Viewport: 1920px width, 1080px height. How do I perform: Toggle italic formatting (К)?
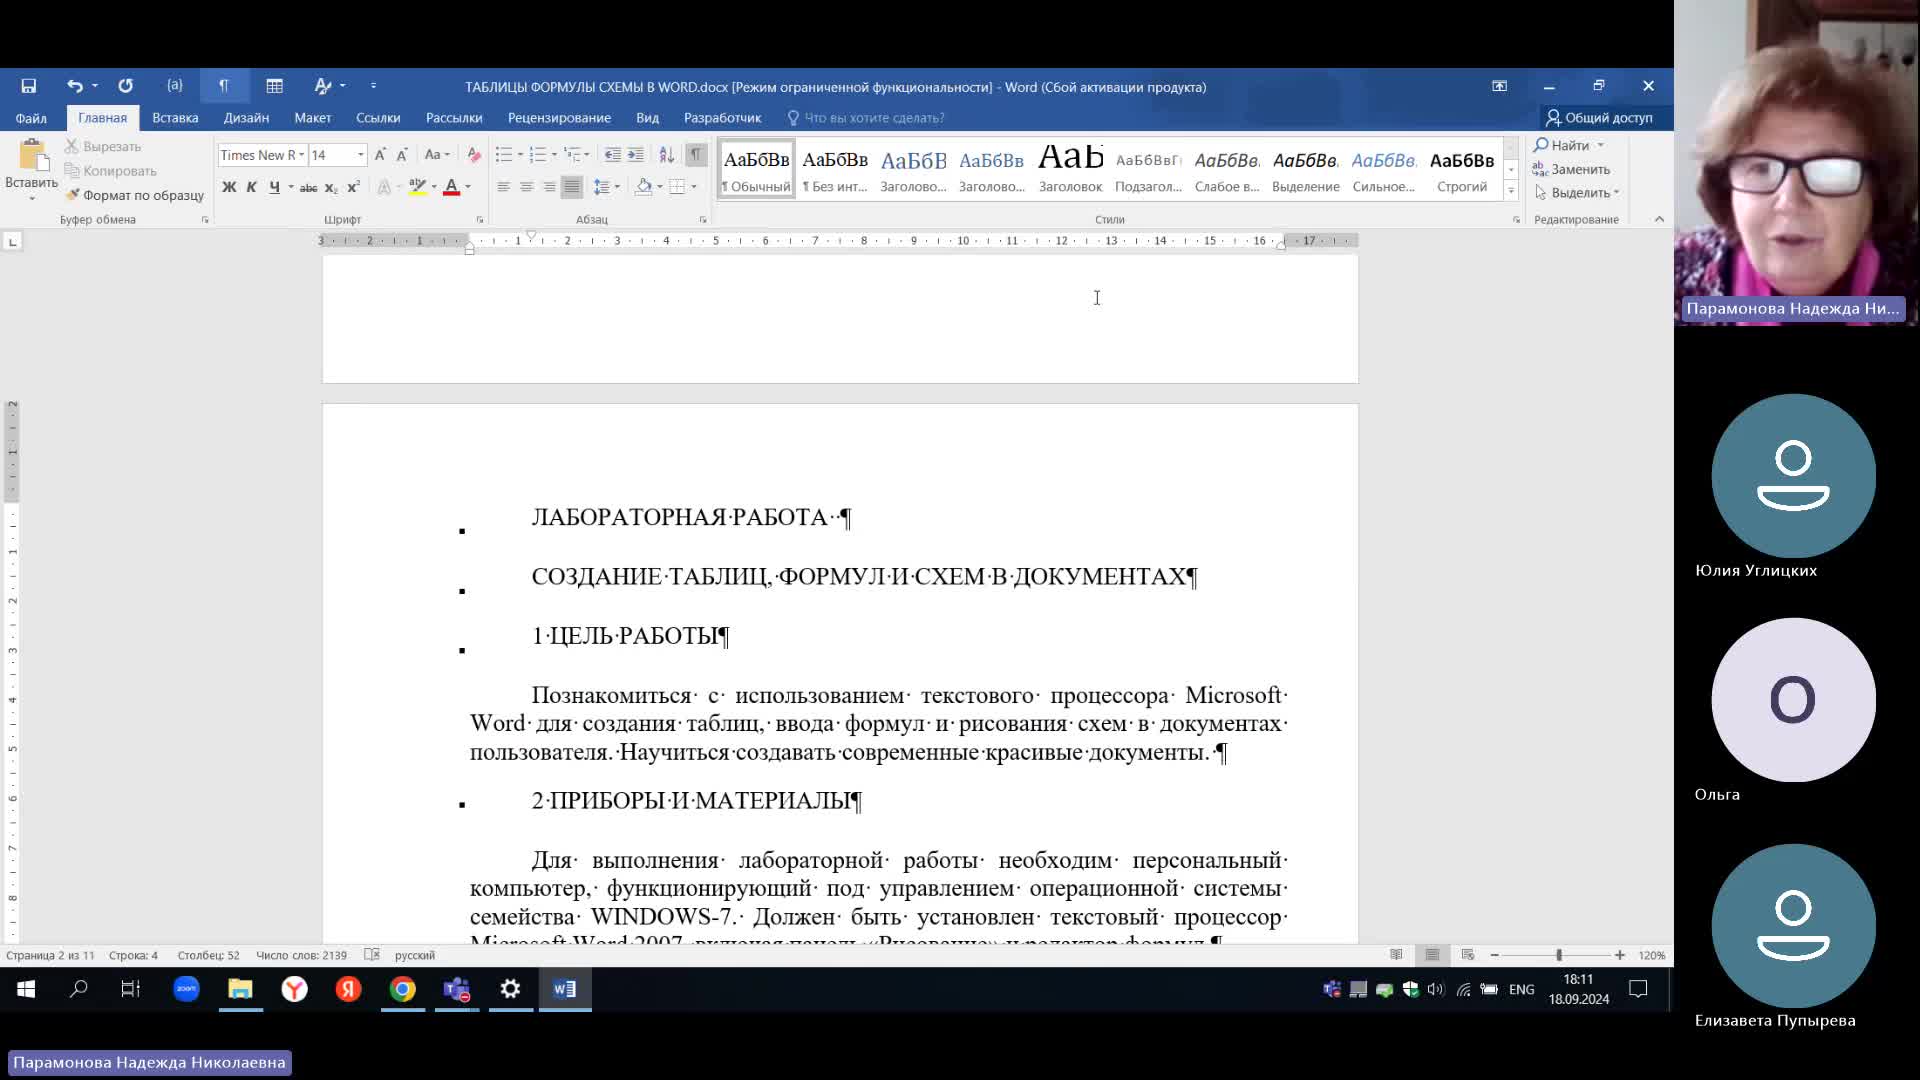point(252,187)
